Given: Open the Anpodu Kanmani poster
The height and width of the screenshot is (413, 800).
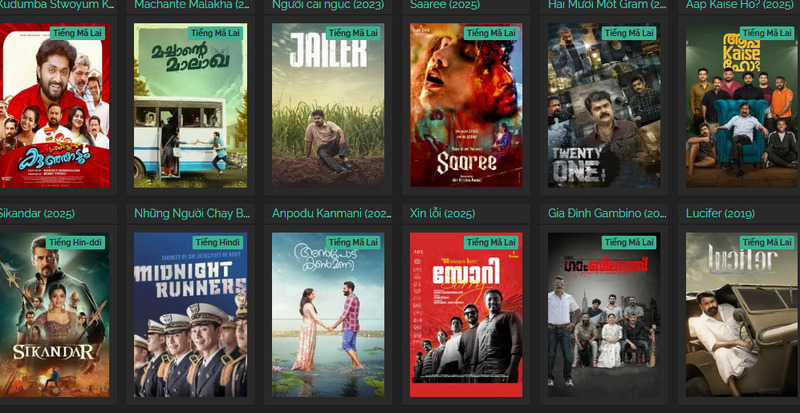Looking at the screenshot, I should [328, 315].
